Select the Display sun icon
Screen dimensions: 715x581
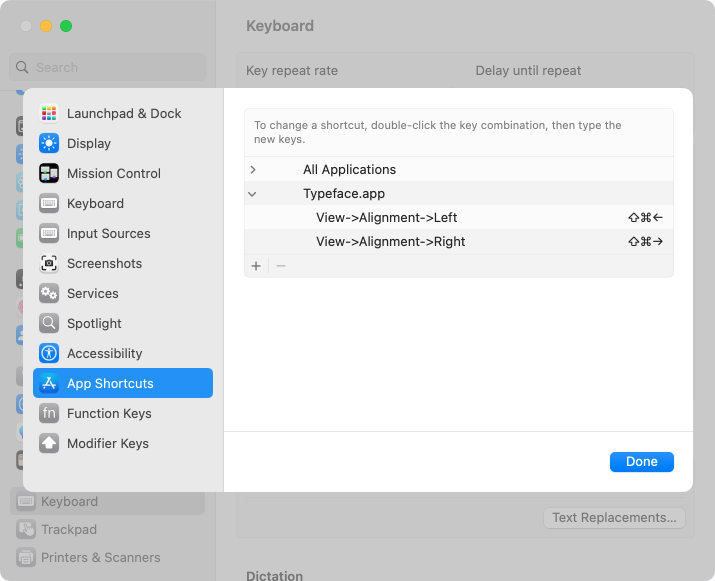[x=49, y=143]
